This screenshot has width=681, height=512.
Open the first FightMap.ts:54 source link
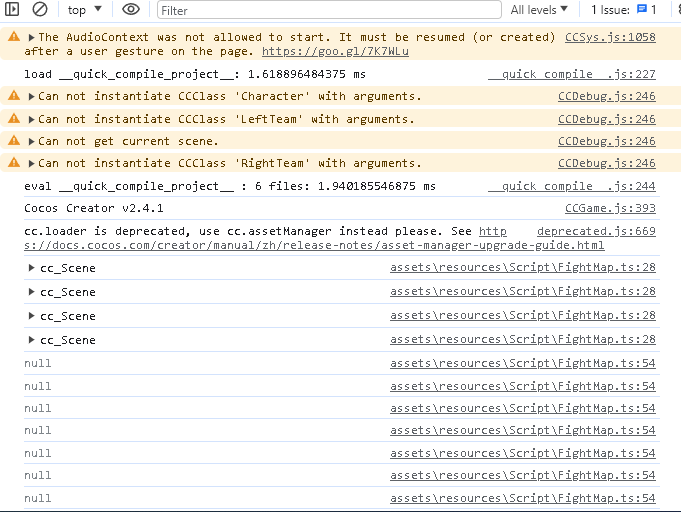pos(523,363)
